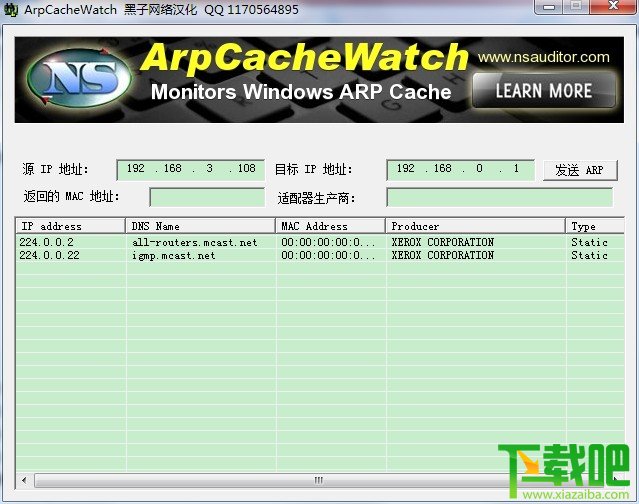Sort by the IP address column header

[x=71, y=226]
